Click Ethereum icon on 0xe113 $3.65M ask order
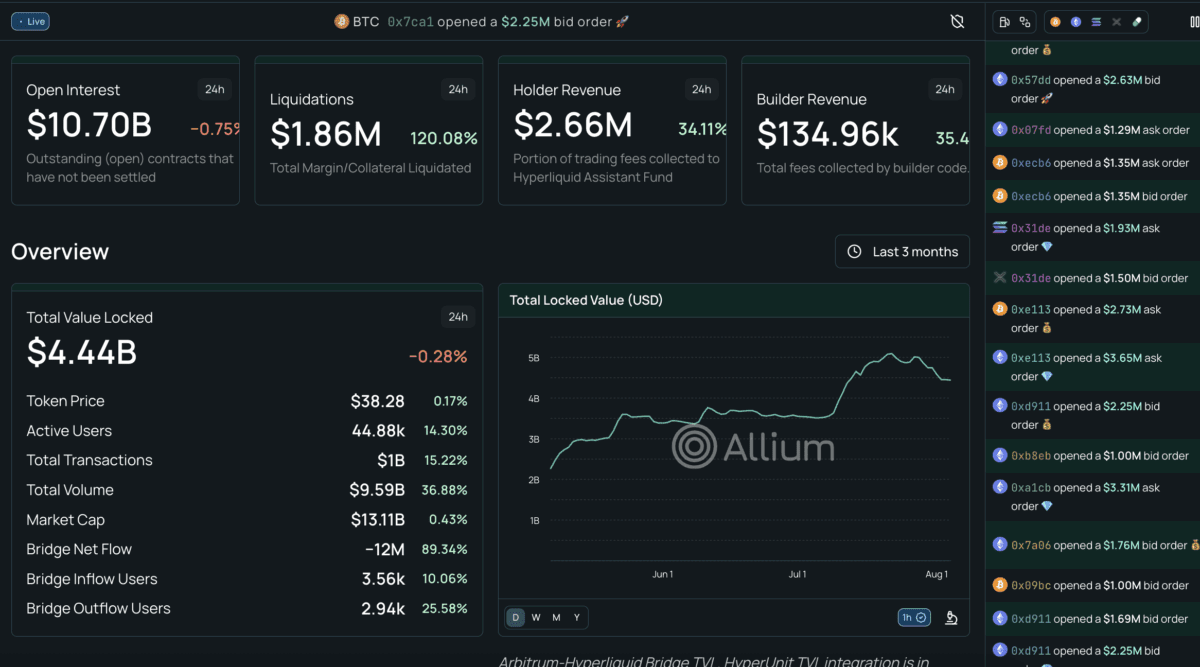This screenshot has height=667, width=1200. pyautogui.click(x=1000, y=357)
